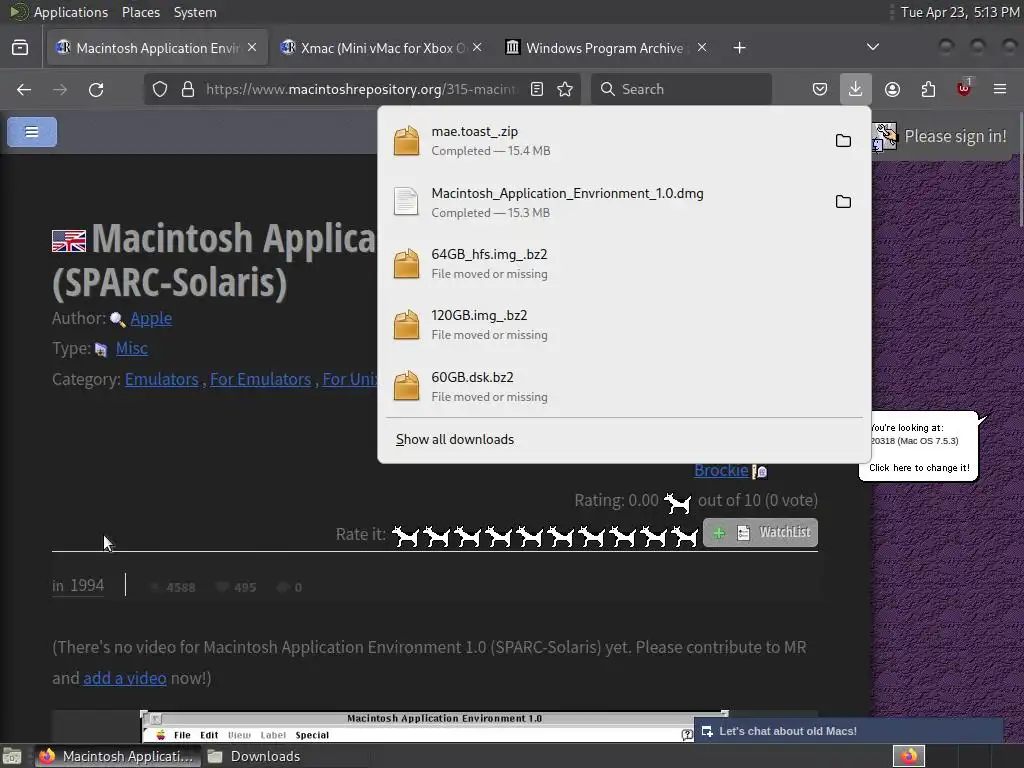Add to WatchList button
1024x768 pixels.
tap(760, 533)
